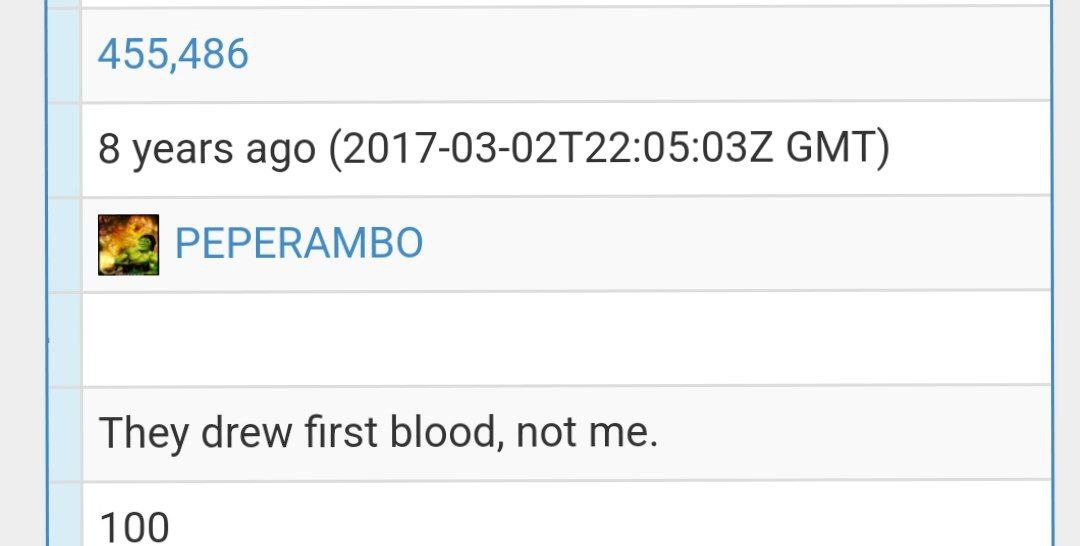This screenshot has width=1080, height=546.
Task: Open the 455,486 link
Action: pyautogui.click(x=173, y=54)
